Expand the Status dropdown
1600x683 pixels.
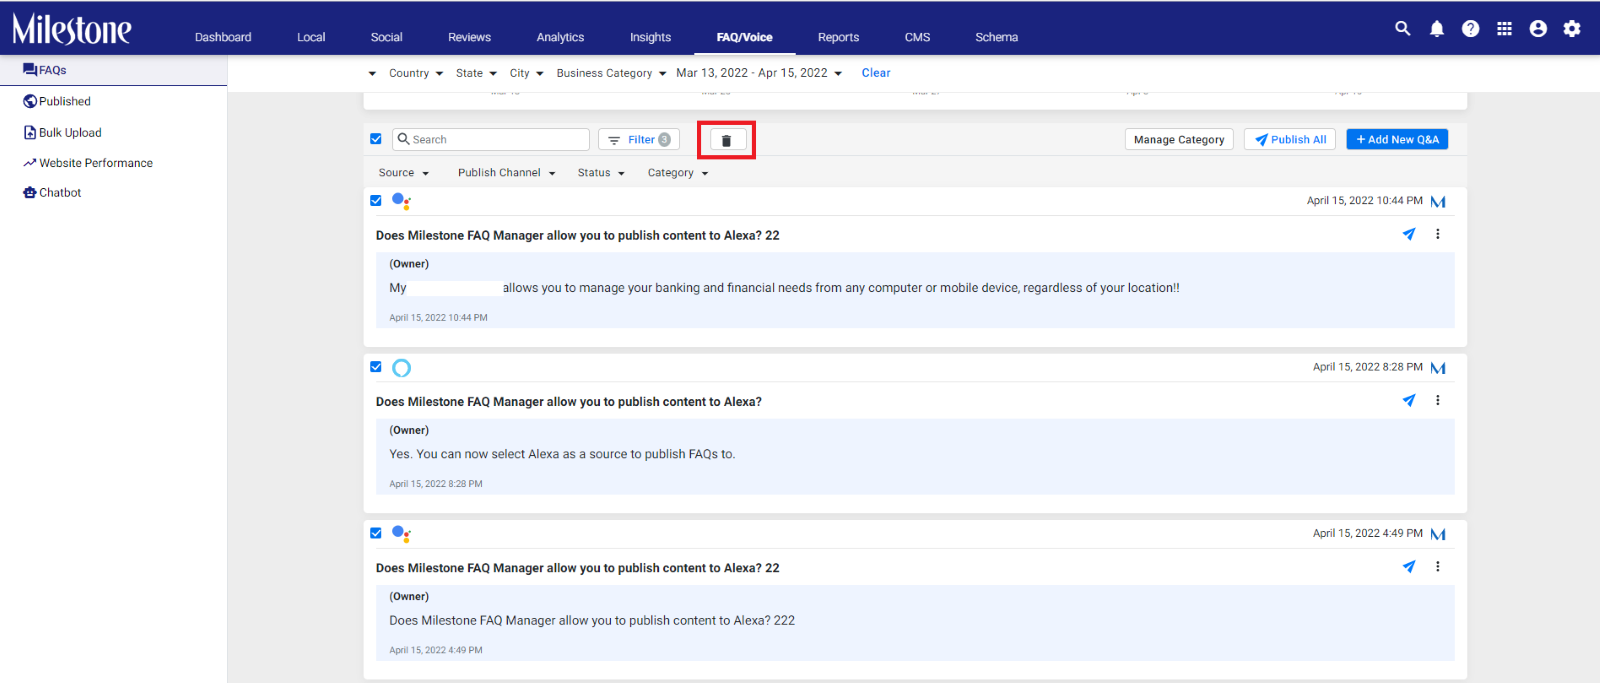pyautogui.click(x=601, y=173)
